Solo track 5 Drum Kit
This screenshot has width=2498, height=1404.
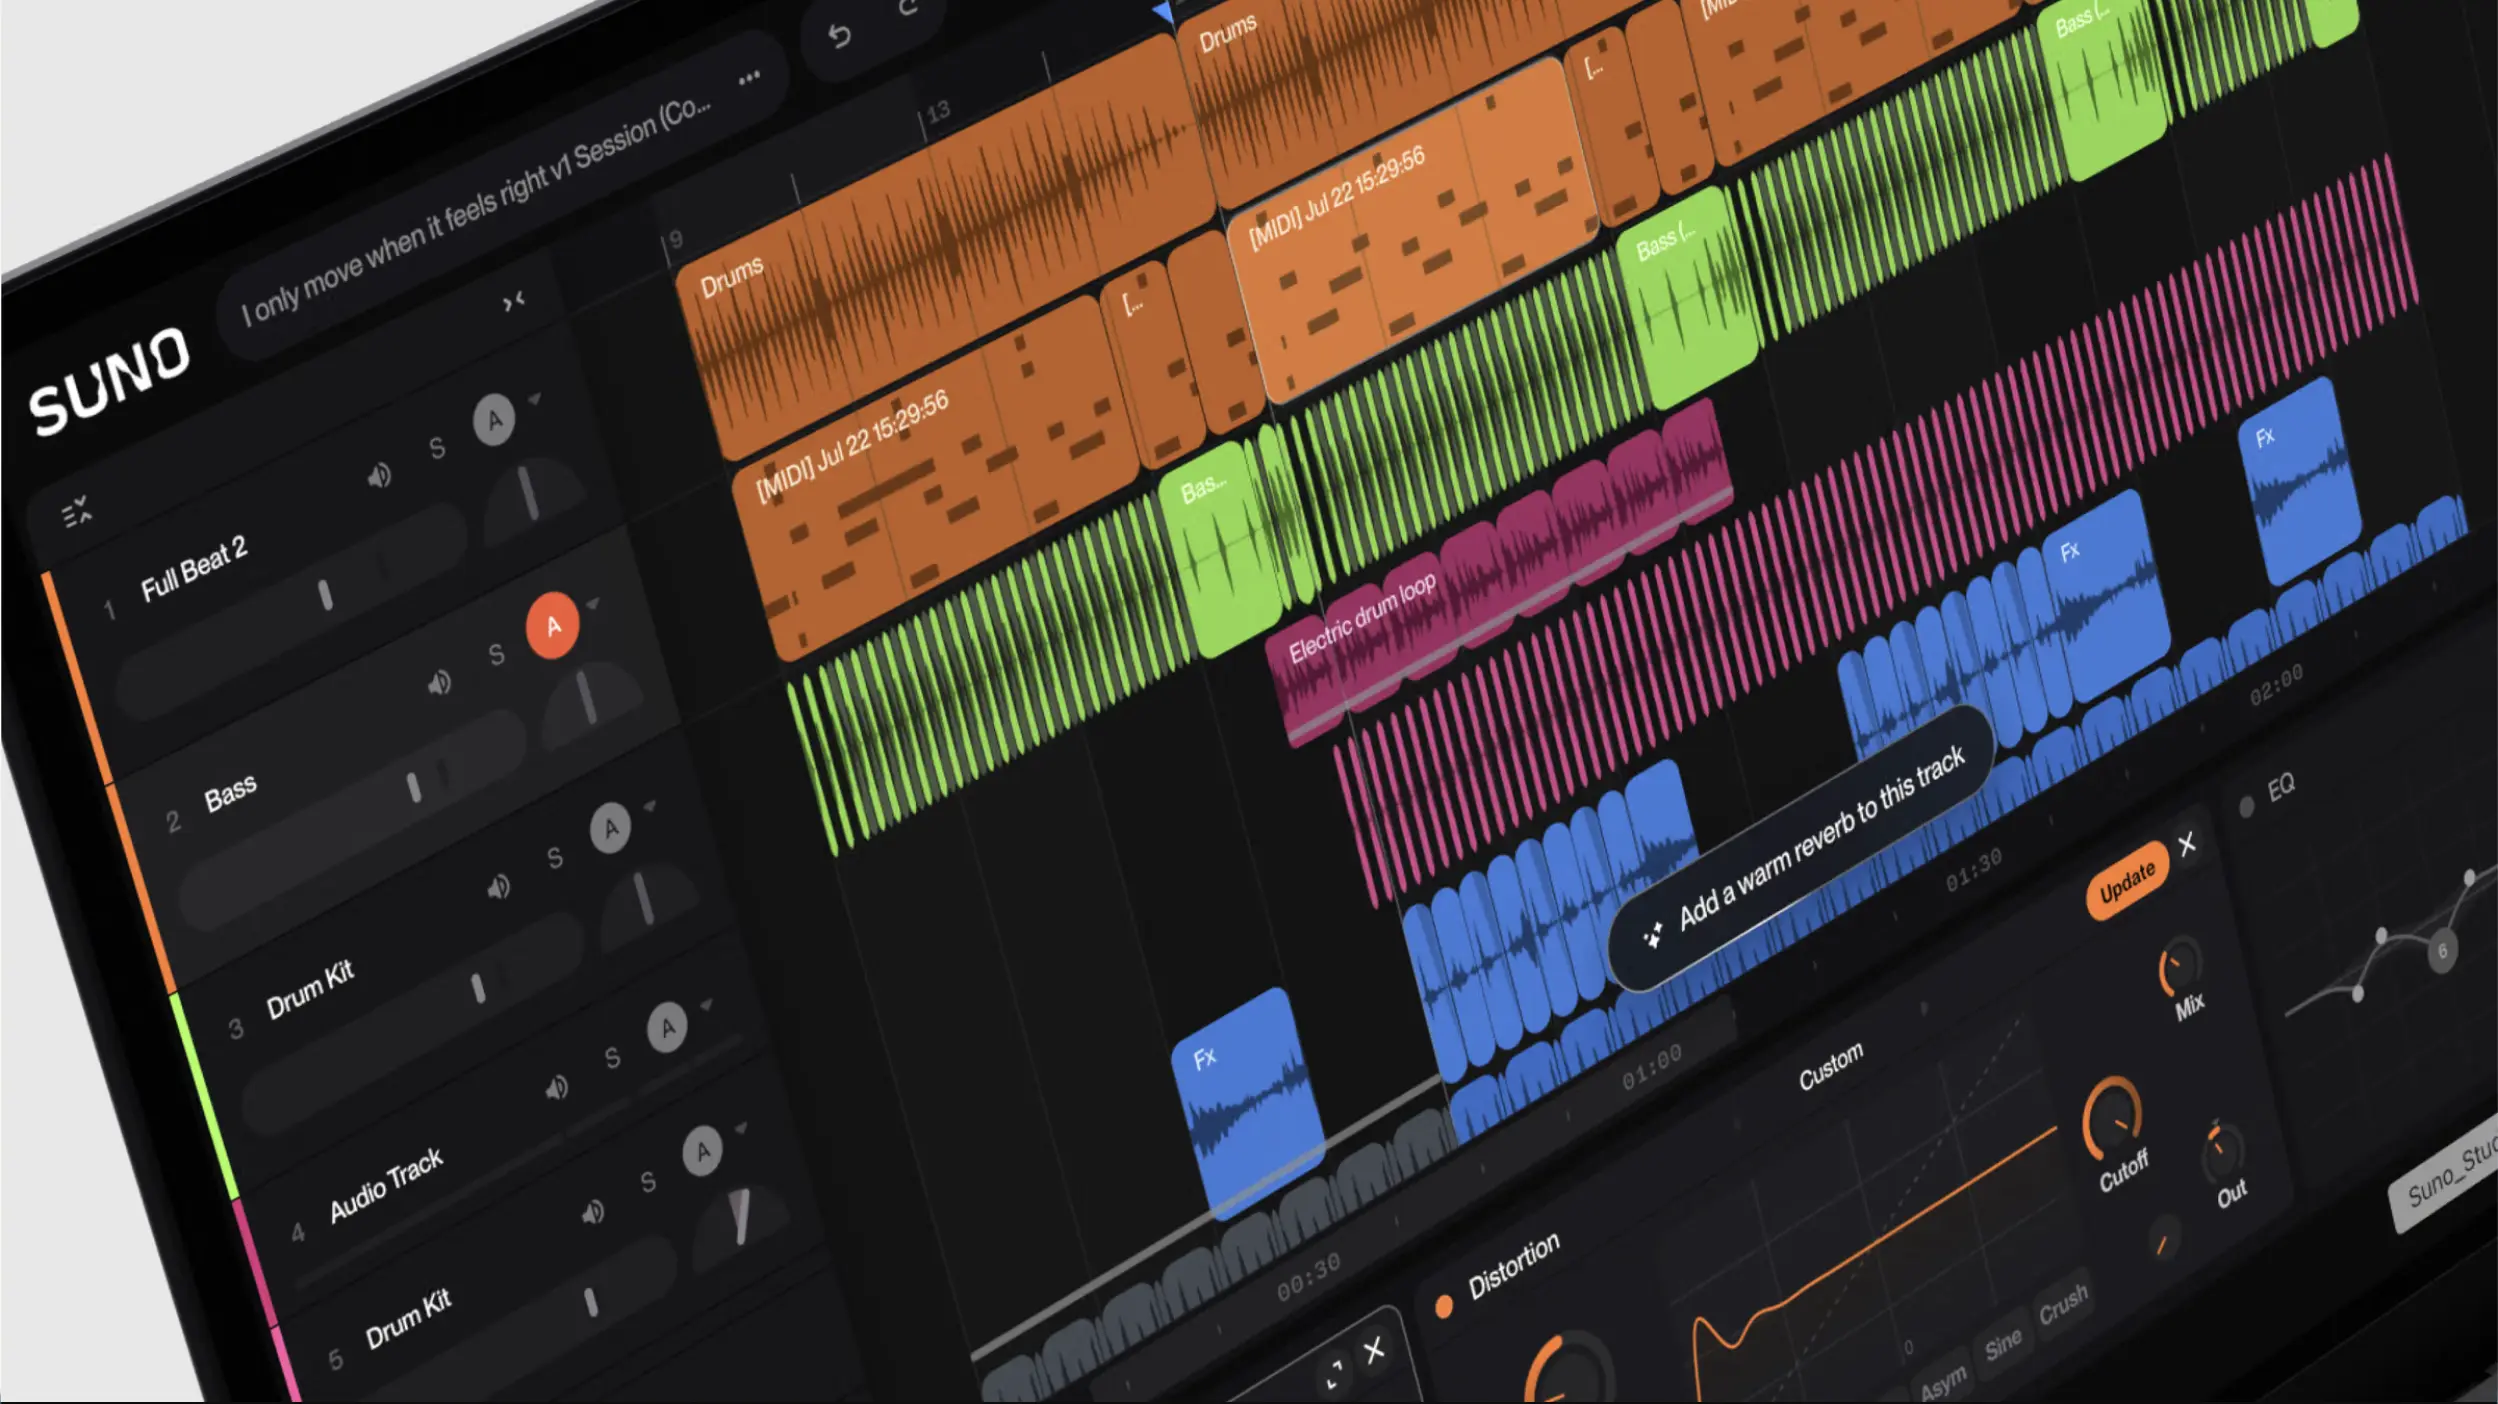[x=648, y=1183]
